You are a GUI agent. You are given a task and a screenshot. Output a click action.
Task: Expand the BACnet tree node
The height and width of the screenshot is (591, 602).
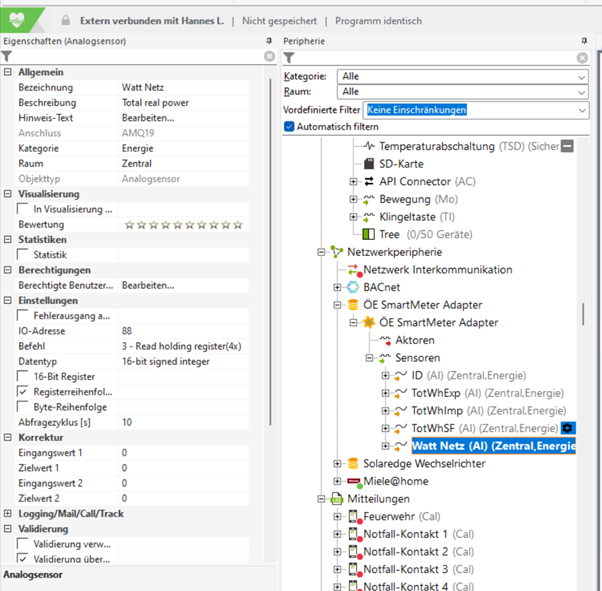pyautogui.click(x=337, y=287)
